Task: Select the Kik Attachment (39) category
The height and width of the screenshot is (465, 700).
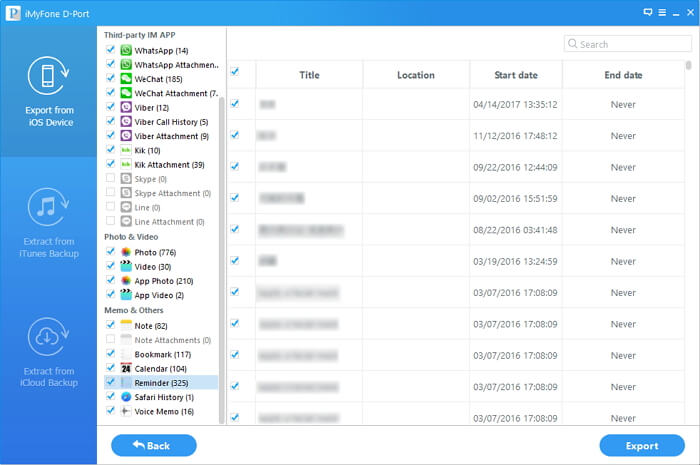Action: tap(169, 165)
